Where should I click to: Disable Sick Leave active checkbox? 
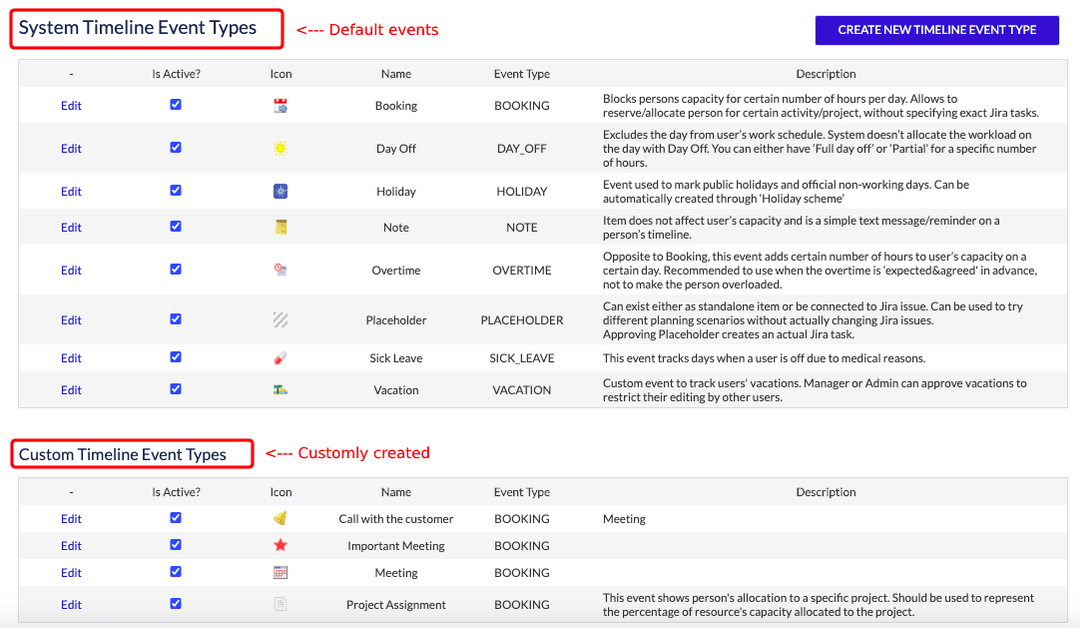[176, 357]
